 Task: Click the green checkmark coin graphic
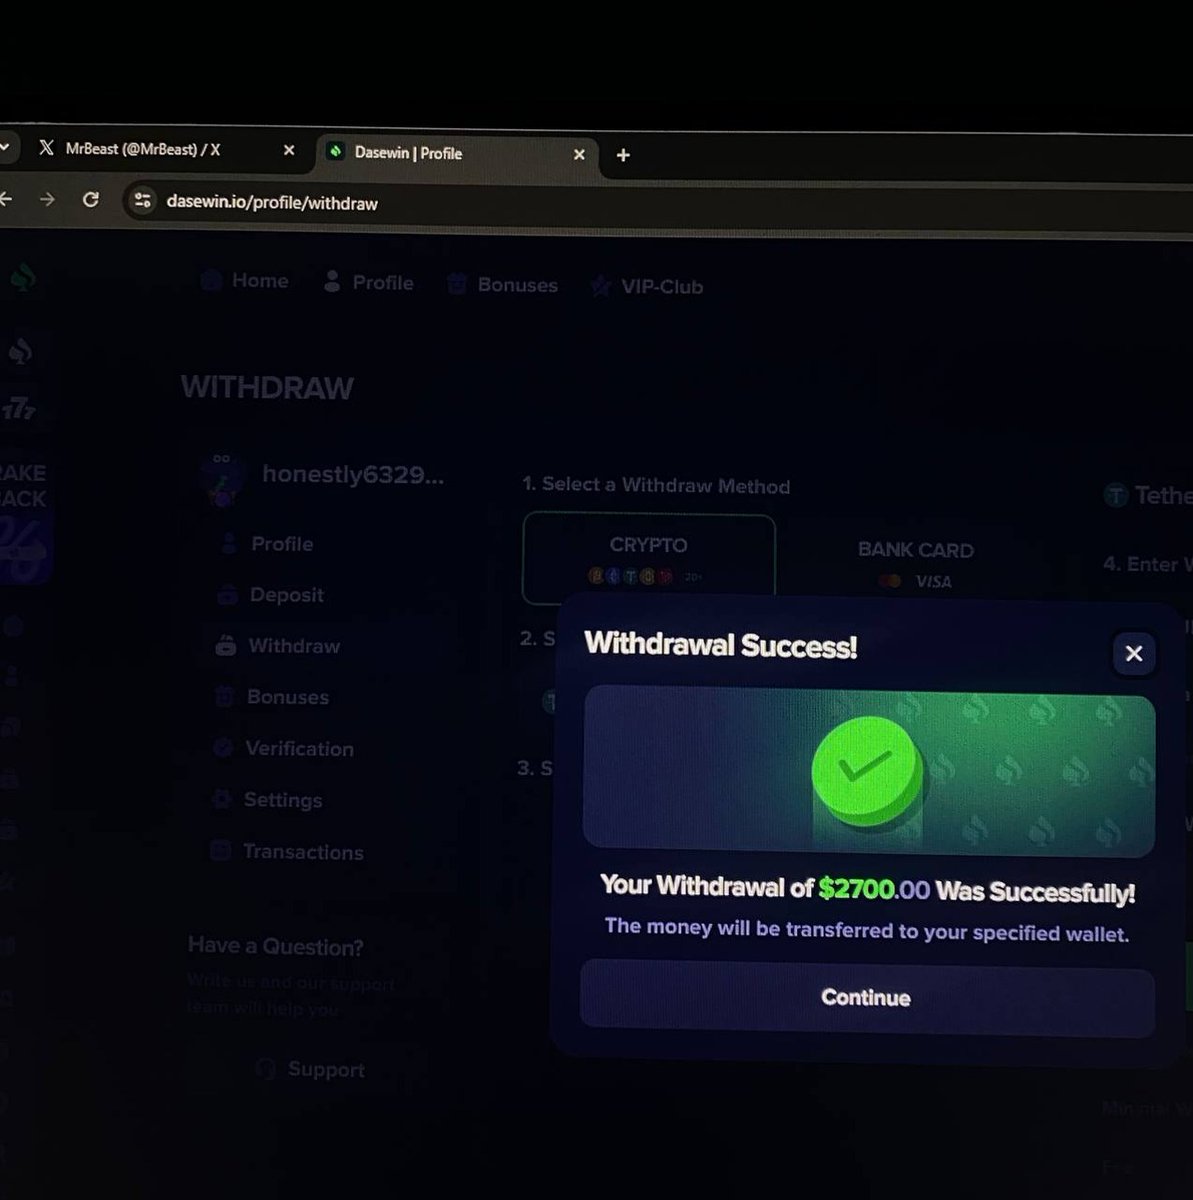[x=867, y=772]
